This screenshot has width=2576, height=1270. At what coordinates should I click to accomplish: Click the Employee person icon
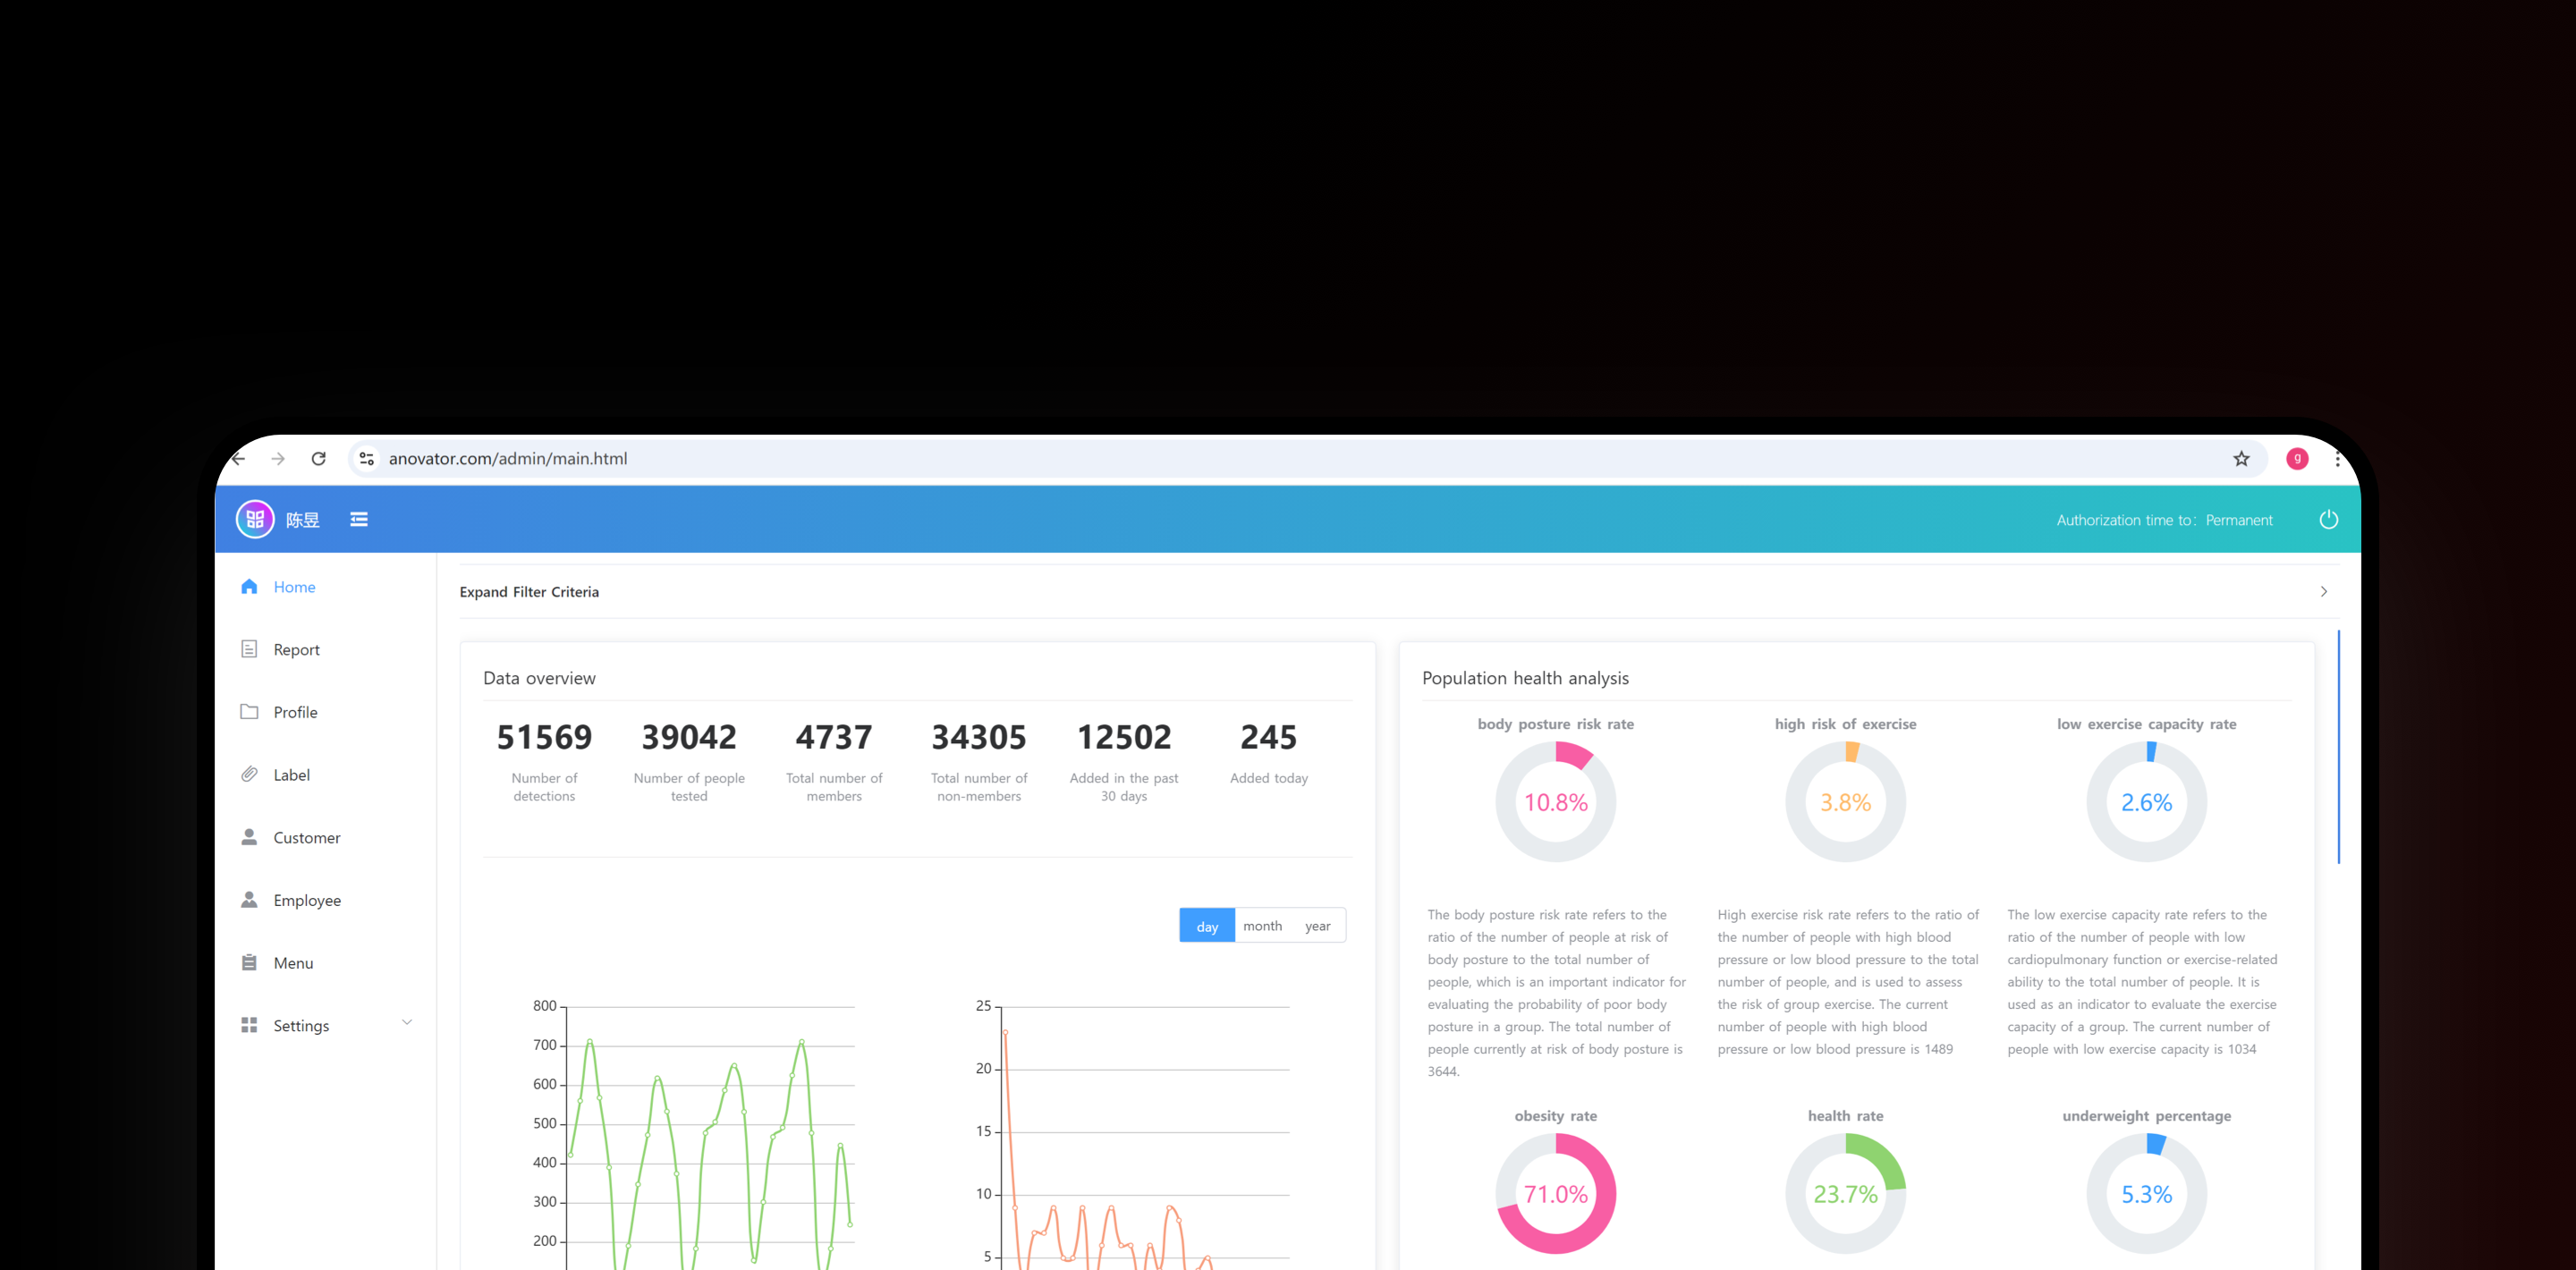point(249,900)
